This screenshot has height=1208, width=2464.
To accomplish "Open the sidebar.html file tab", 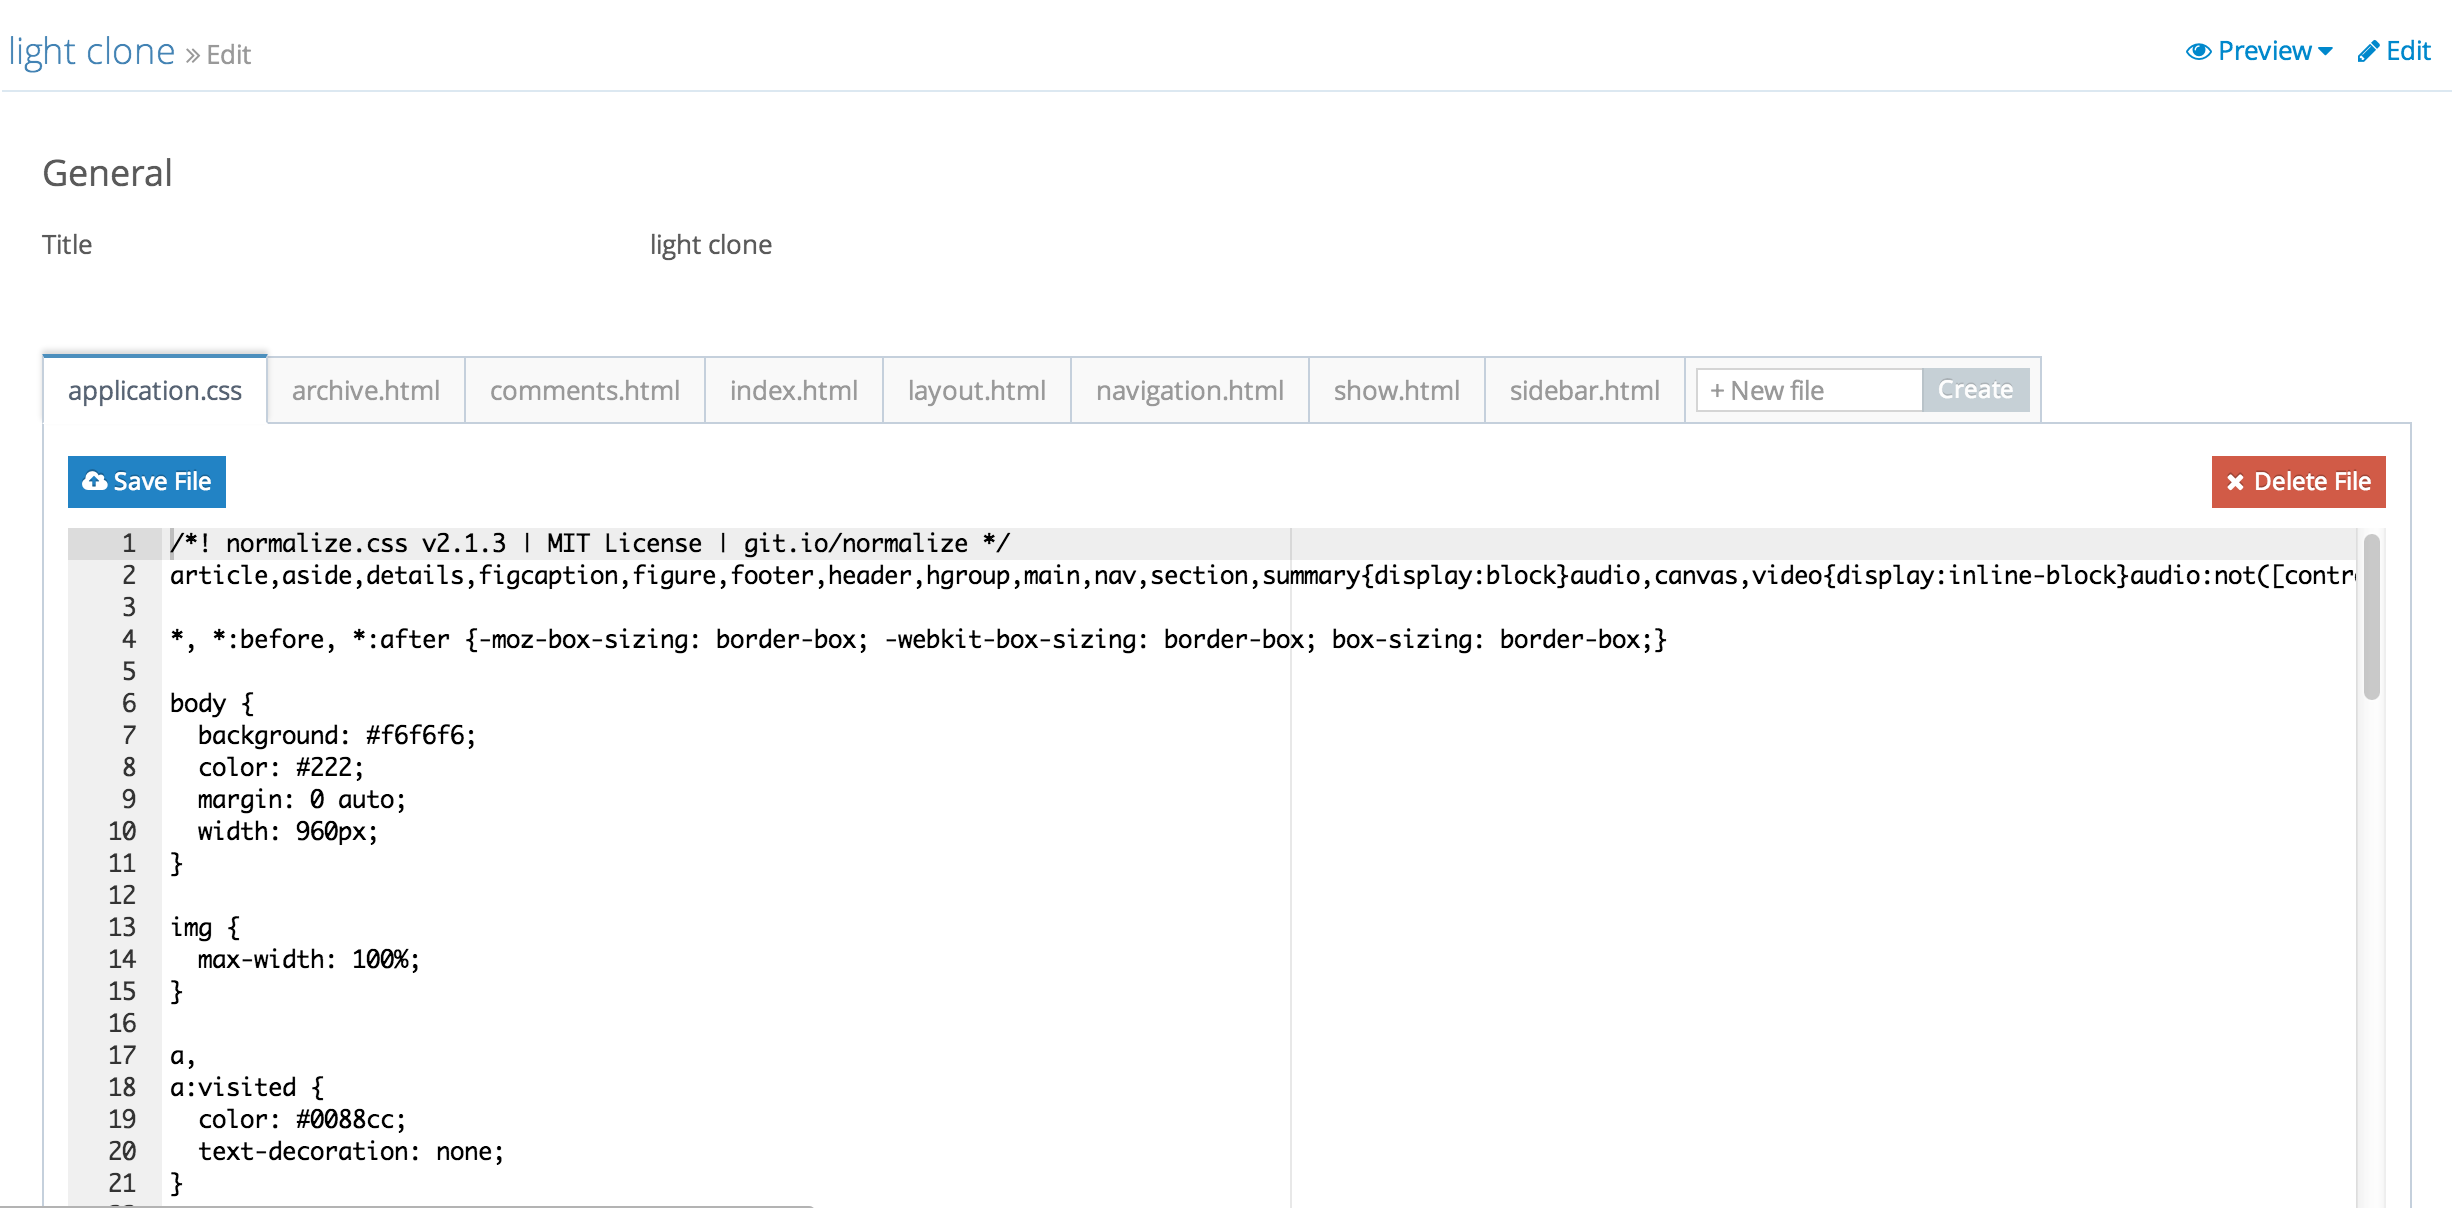I will pyautogui.click(x=1584, y=391).
